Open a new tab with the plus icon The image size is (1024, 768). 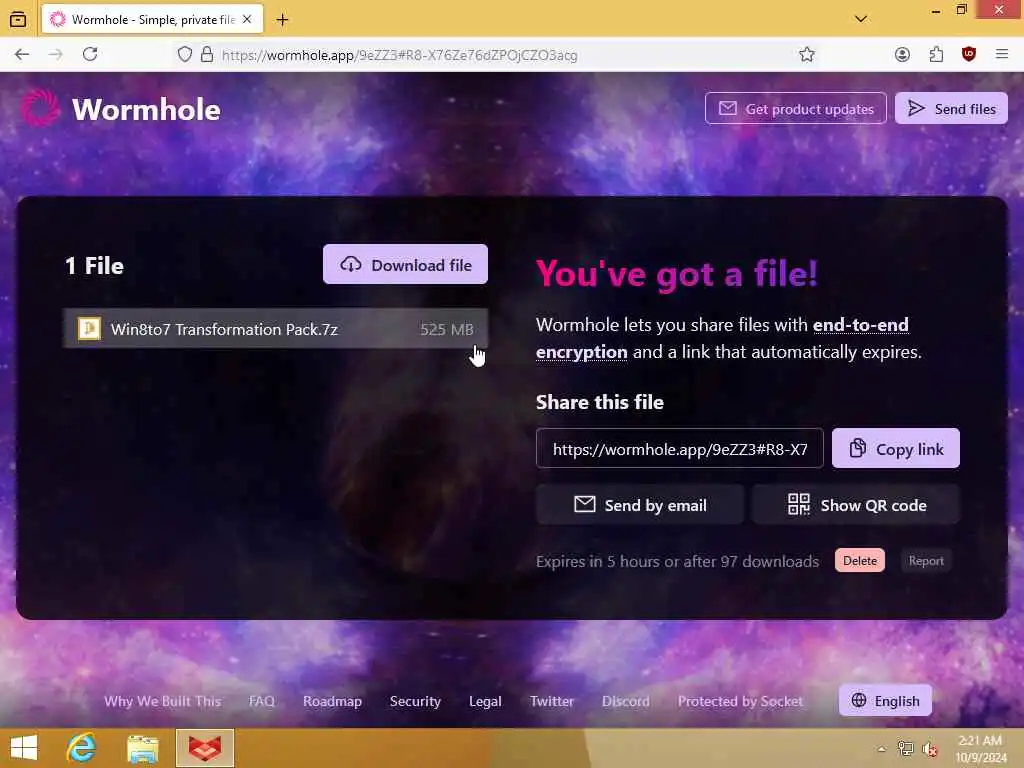(x=282, y=20)
